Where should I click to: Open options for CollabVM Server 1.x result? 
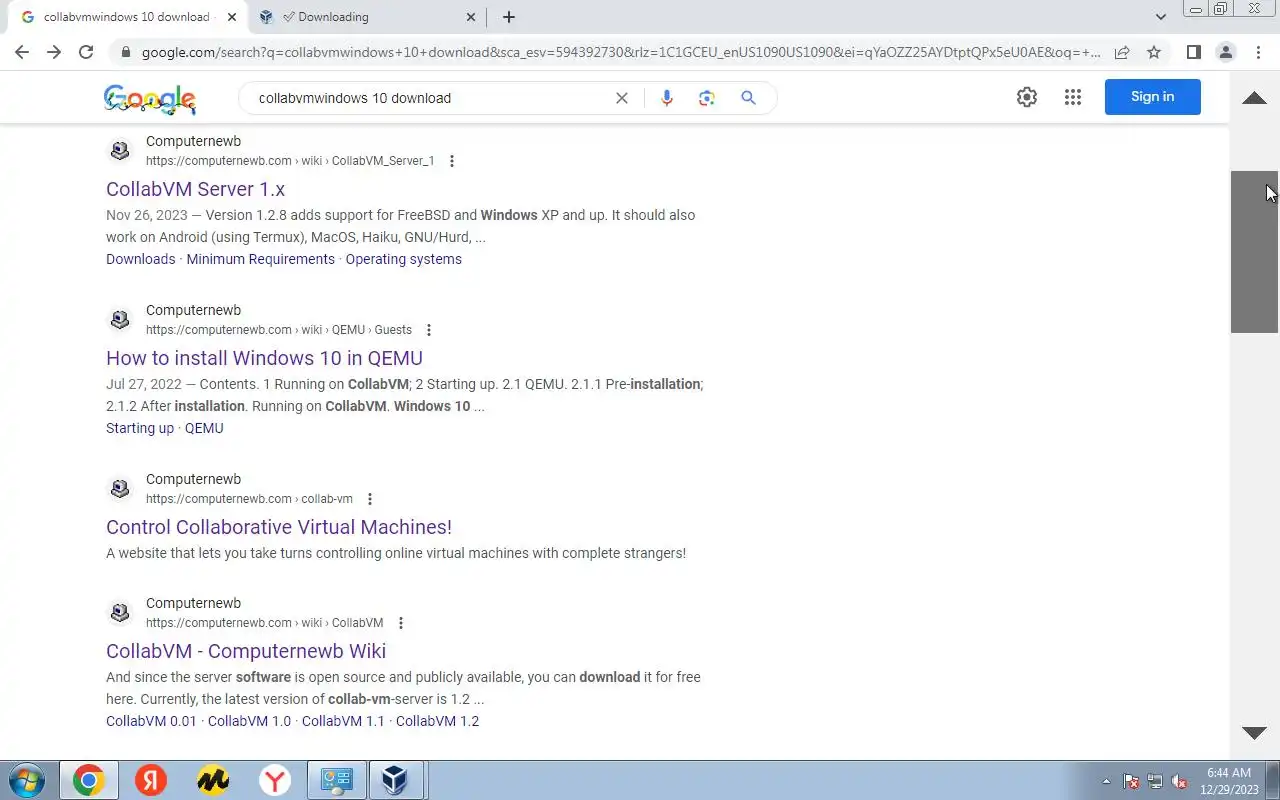click(x=452, y=161)
